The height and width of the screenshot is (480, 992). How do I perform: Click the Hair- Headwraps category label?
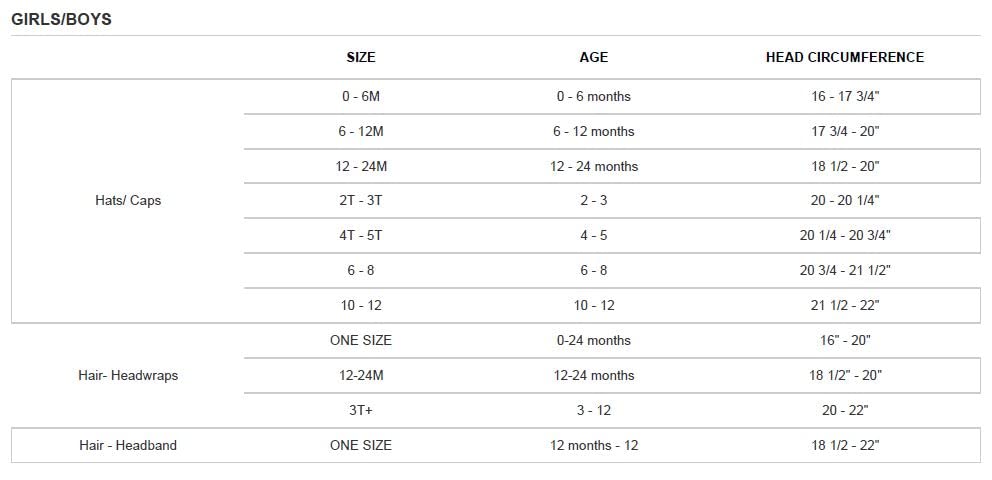click(128, 375)
